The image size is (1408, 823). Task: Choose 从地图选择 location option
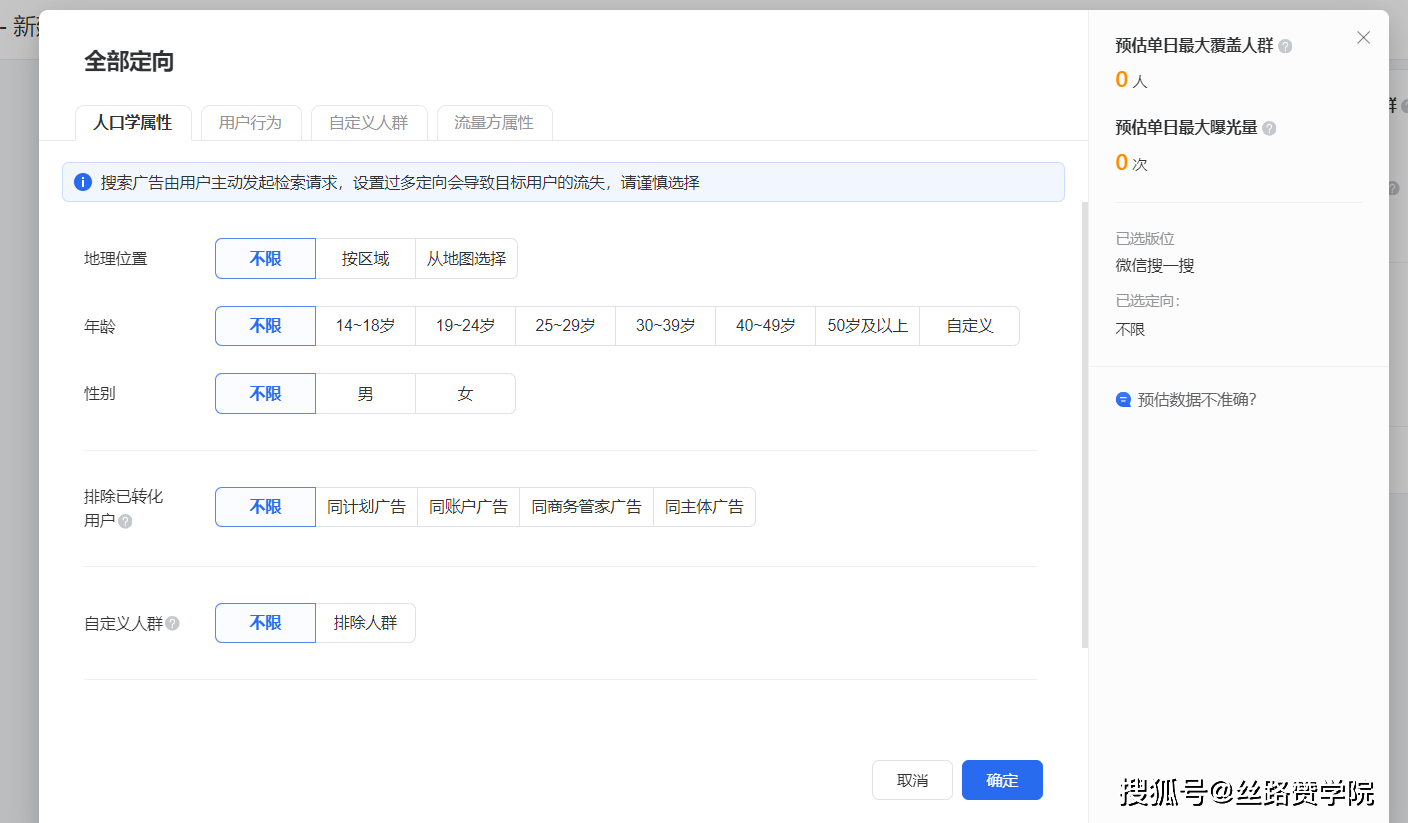pyautogui.click(x=466, y=258)
